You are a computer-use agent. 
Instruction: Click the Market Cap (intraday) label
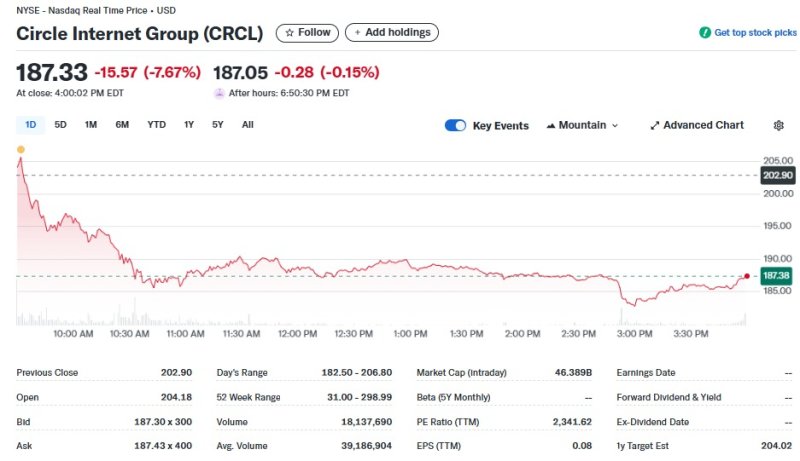pos(461,373)
